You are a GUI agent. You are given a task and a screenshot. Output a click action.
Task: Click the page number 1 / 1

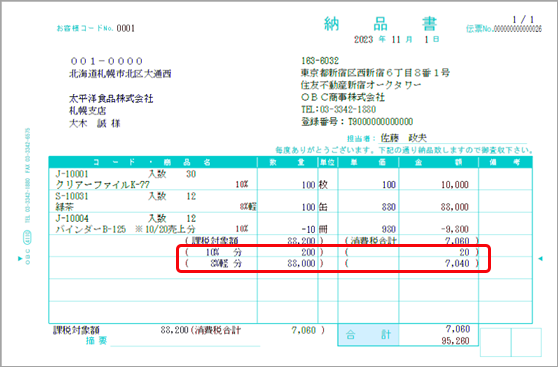click(x=523, y=20)
